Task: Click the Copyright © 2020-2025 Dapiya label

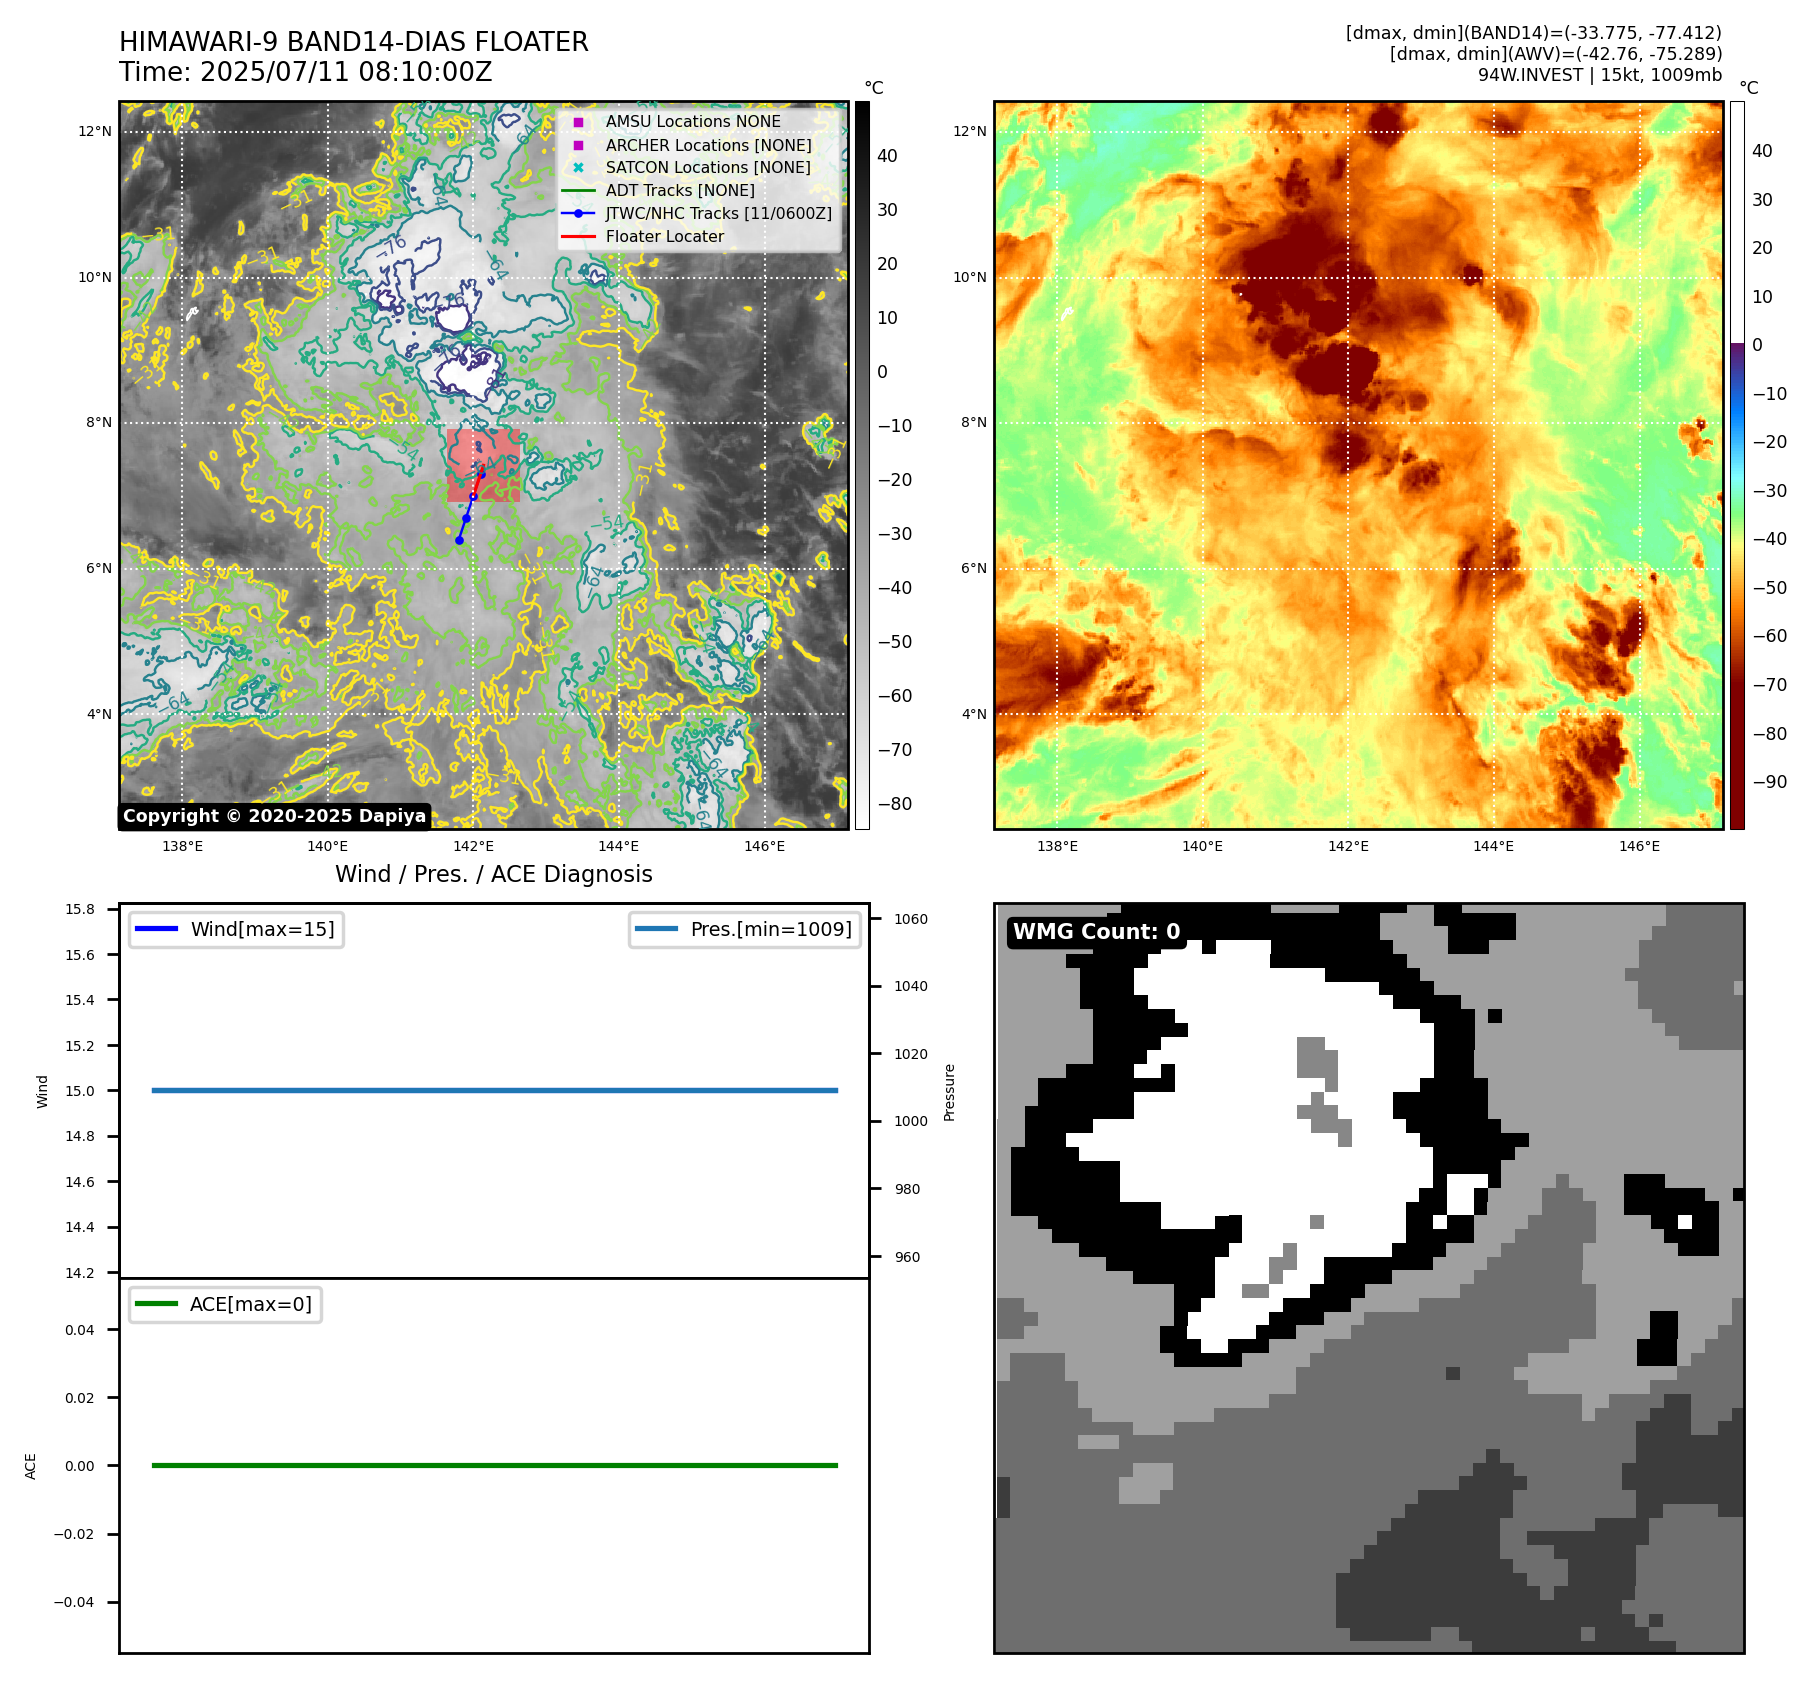Action: click(274, 816)
